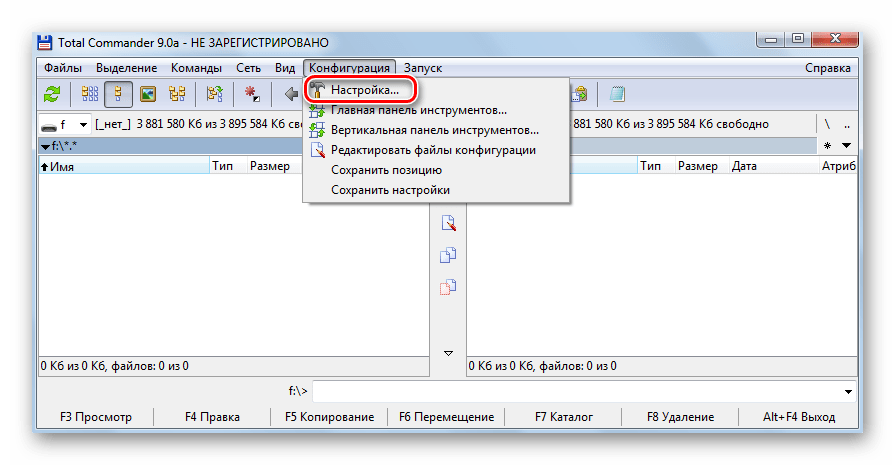Image resolution: width=895 pixels, height=465 pixels.
Task: Click left status '0 Кб из 0 Кб, файлов: 0 из 0'
Action: 115,366
